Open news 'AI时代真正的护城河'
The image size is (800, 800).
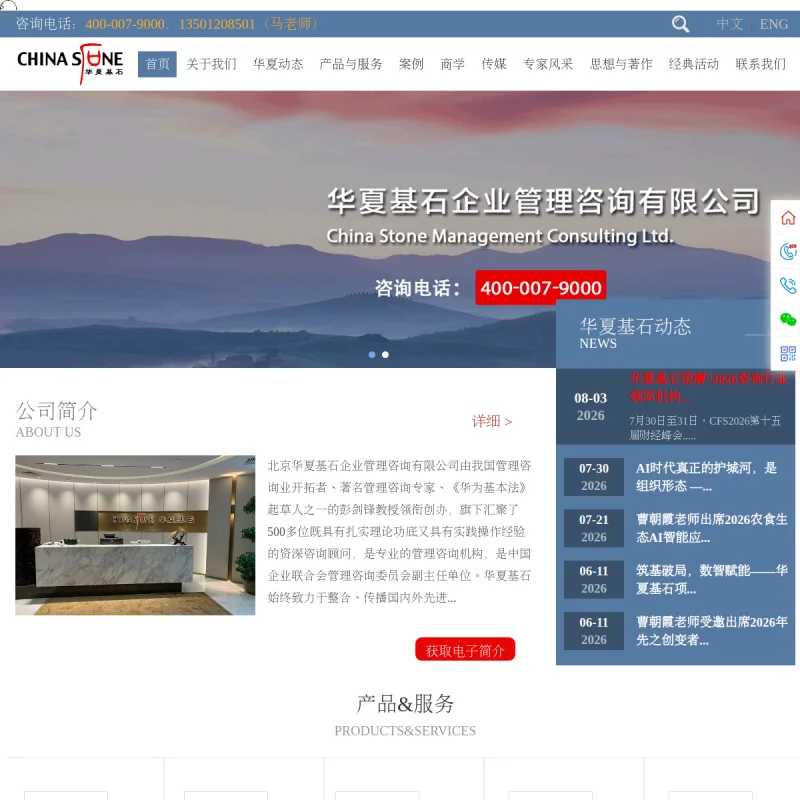point(706,477)
